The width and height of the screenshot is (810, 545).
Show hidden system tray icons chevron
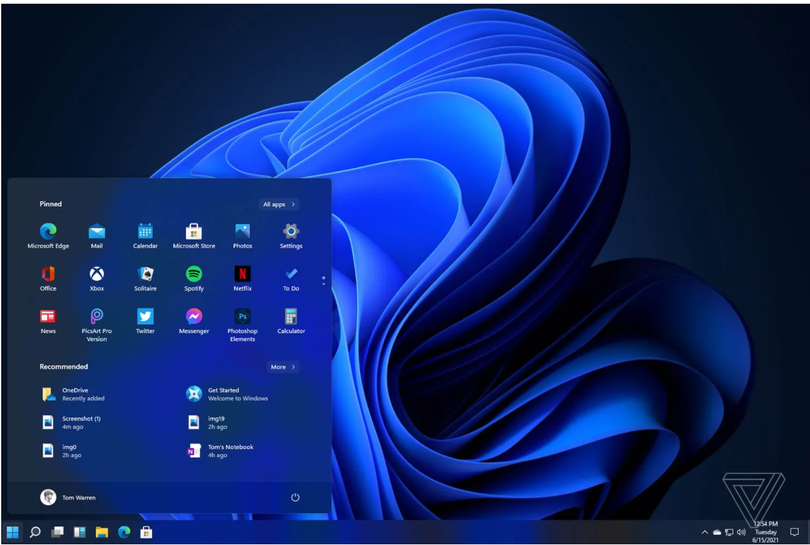tap(704, 532)
